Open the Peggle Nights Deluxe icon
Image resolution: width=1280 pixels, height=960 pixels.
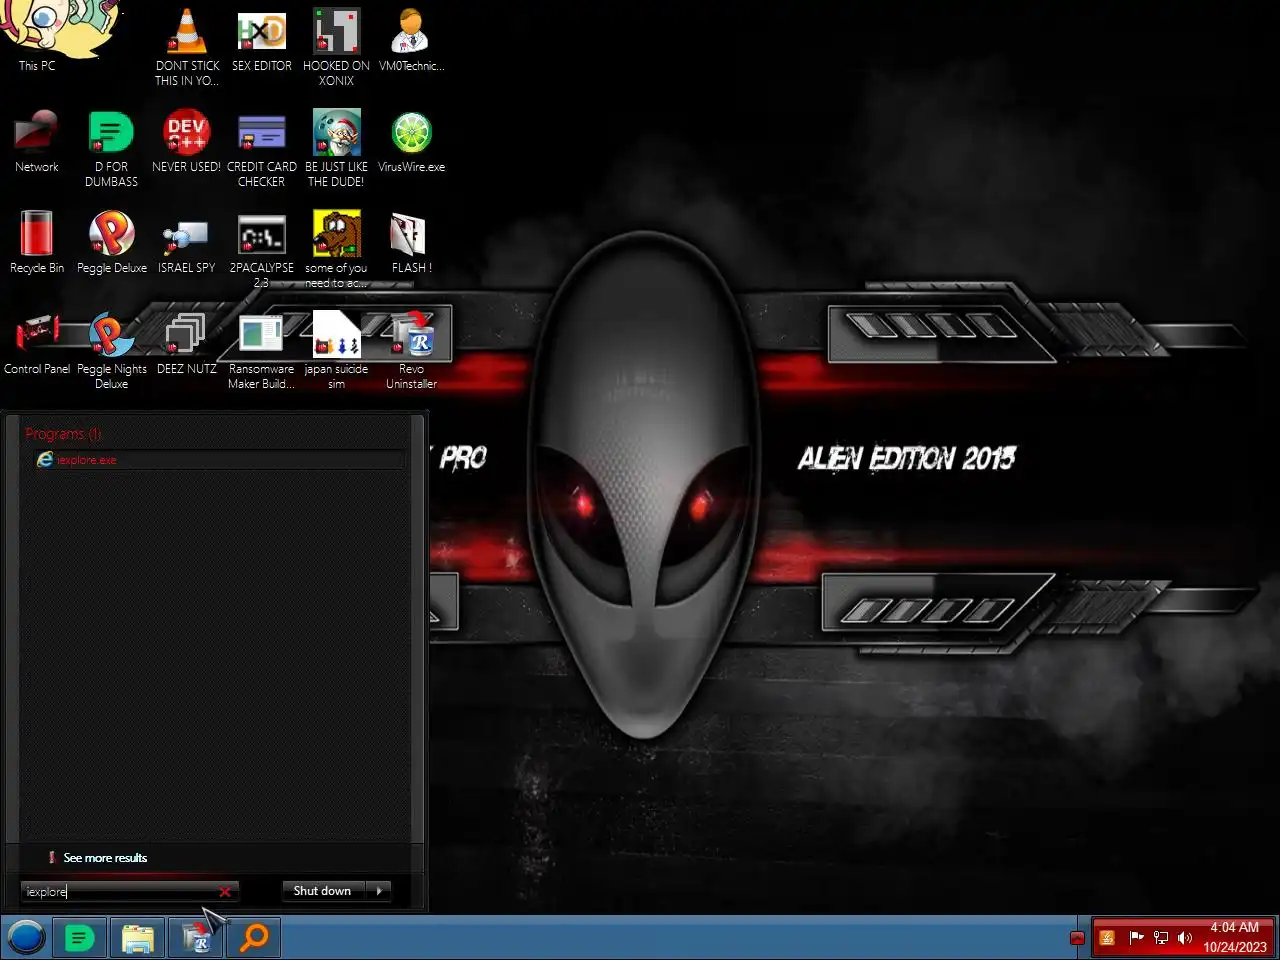[111, 350]
